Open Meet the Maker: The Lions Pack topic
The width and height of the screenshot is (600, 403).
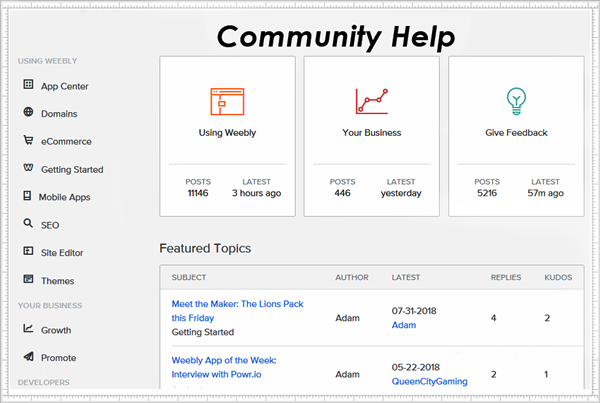coord(237,311)
